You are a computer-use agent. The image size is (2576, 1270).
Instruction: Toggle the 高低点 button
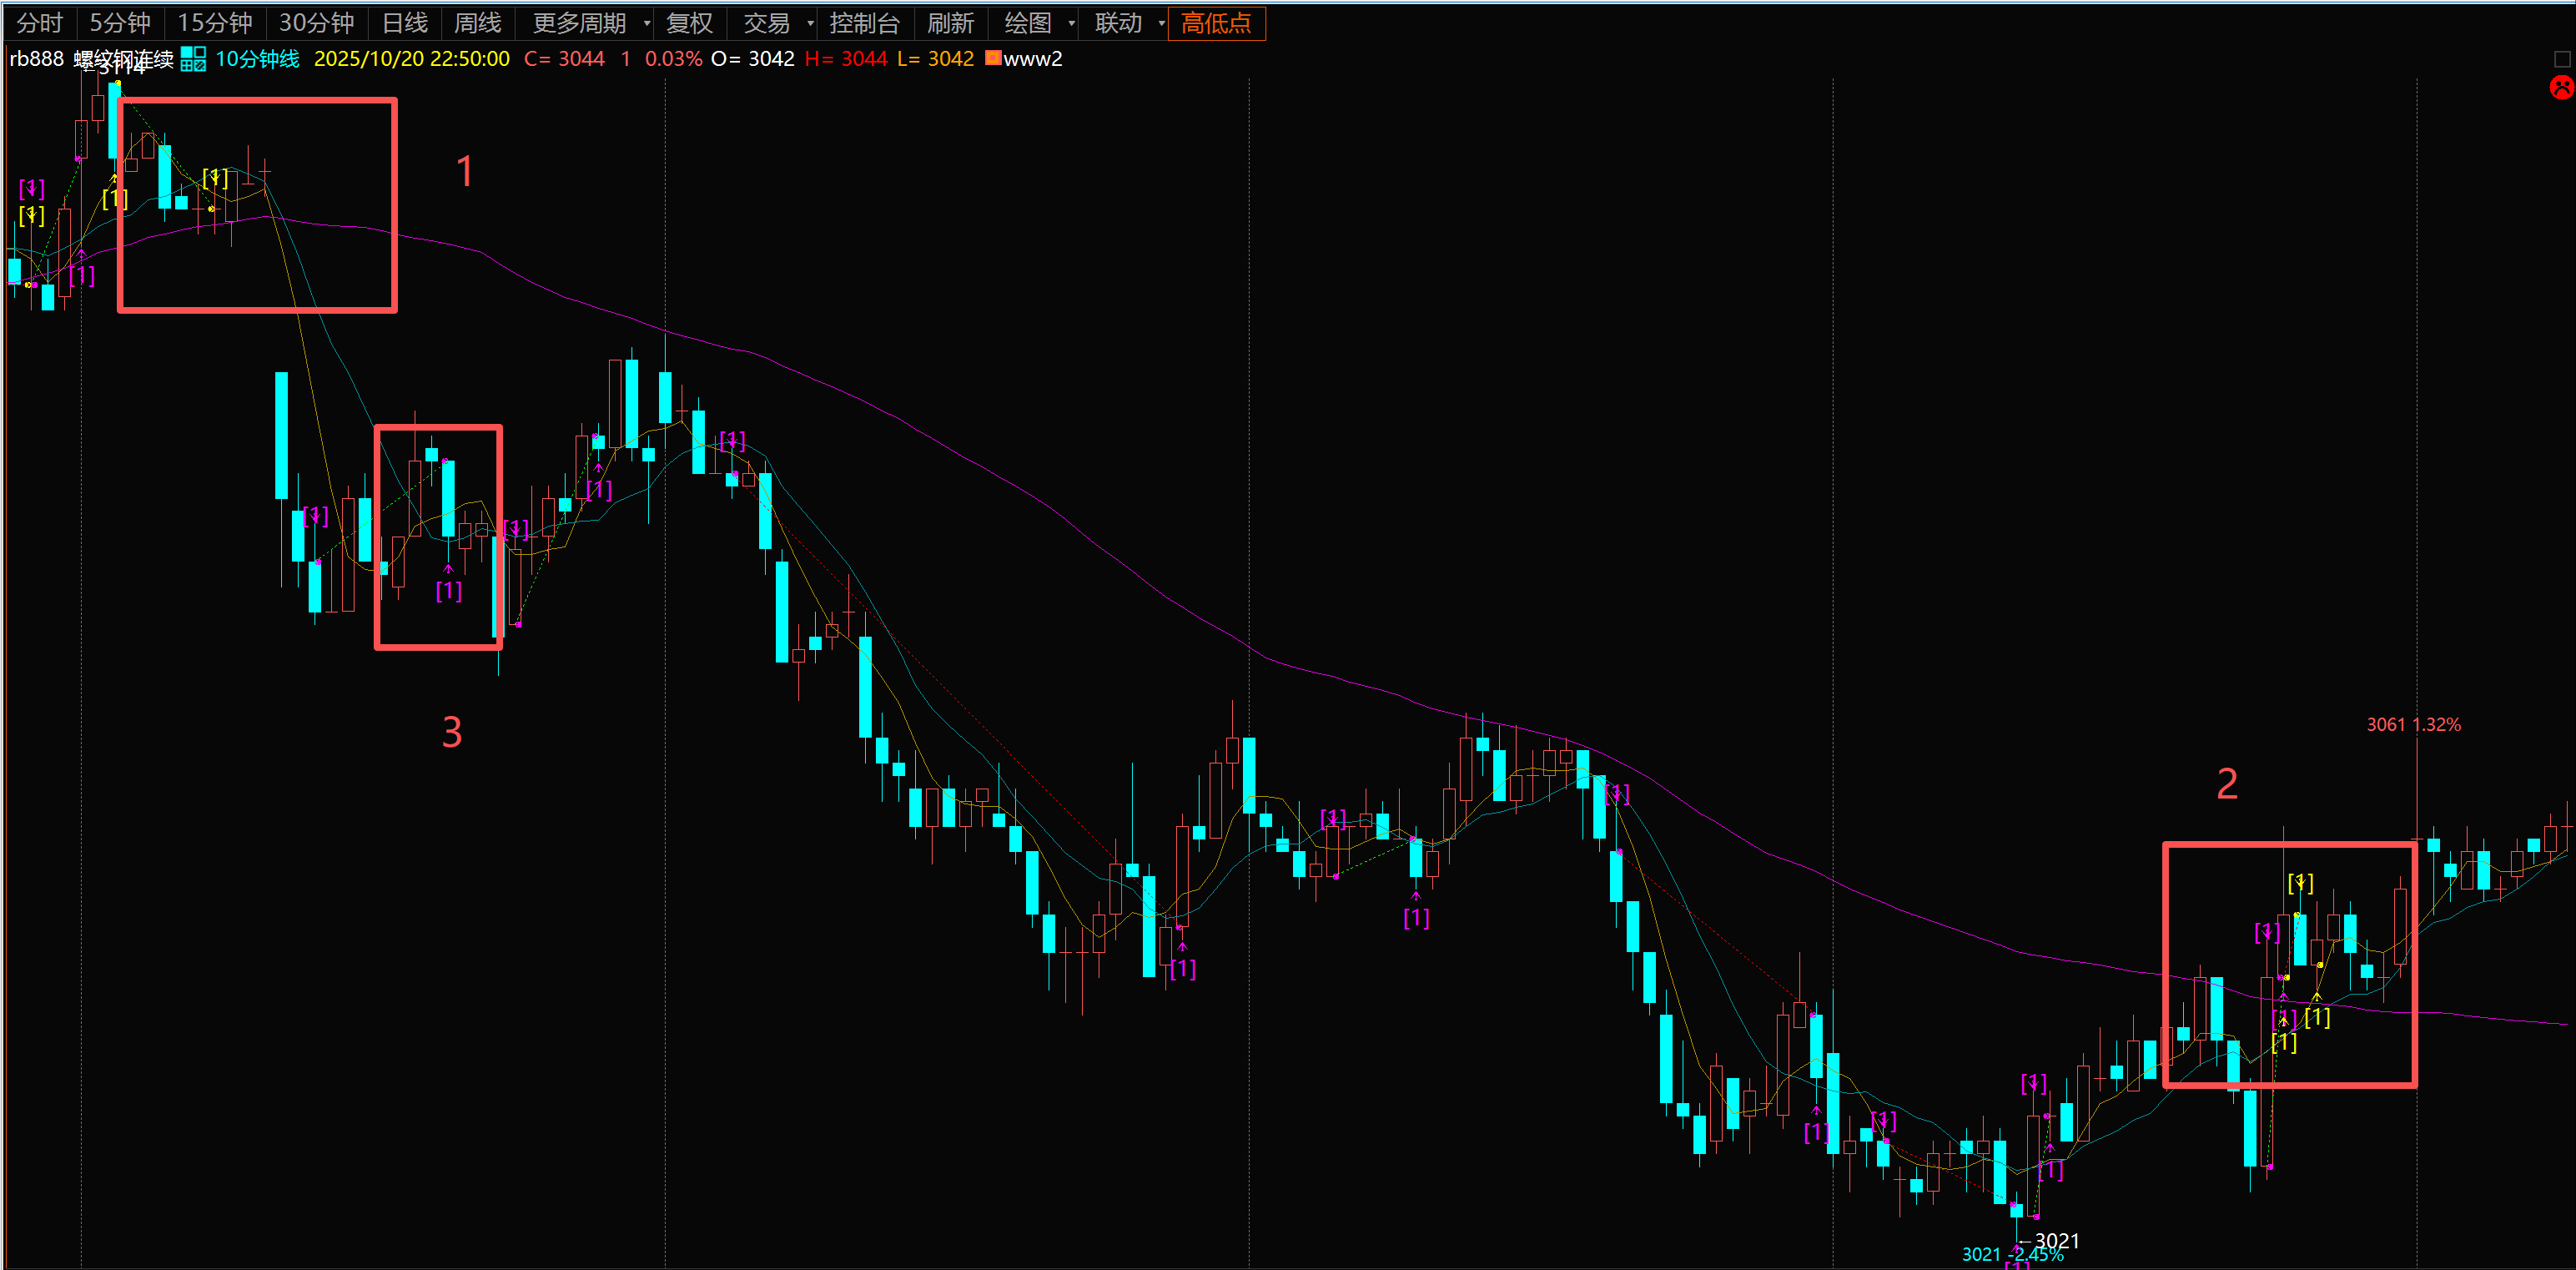pyautogui.click(x=1215, y=23)
